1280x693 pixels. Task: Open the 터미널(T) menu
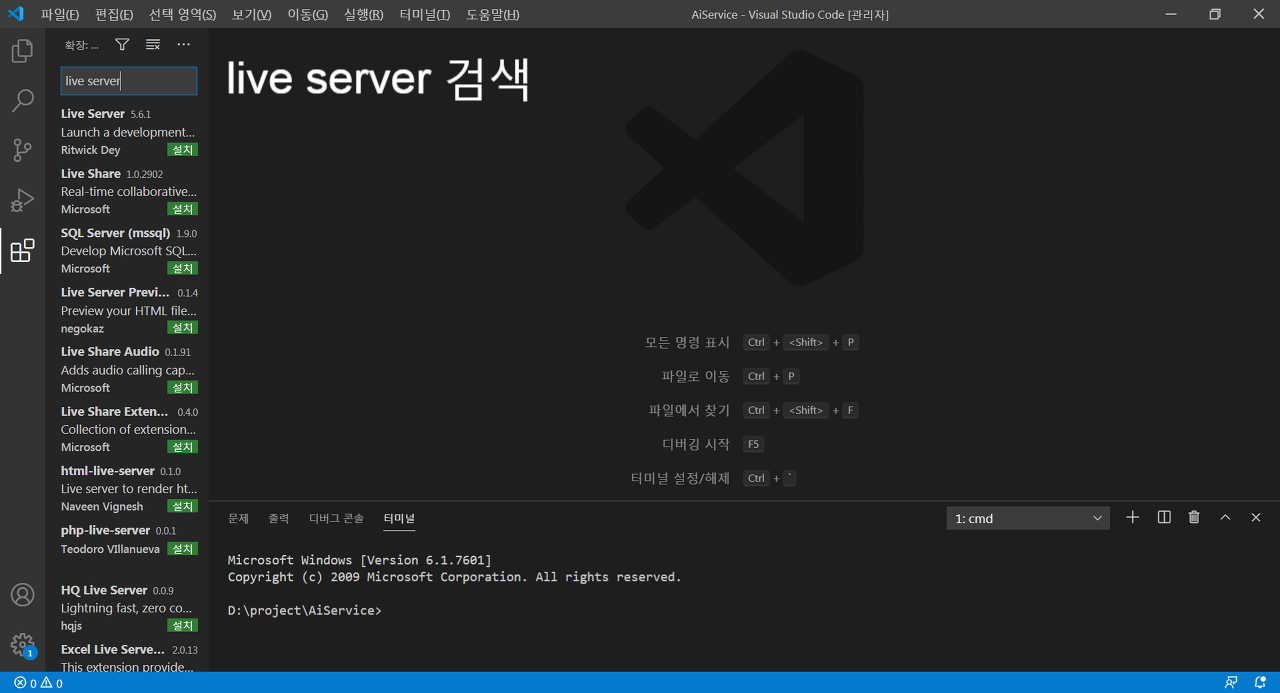coord(424,15)
